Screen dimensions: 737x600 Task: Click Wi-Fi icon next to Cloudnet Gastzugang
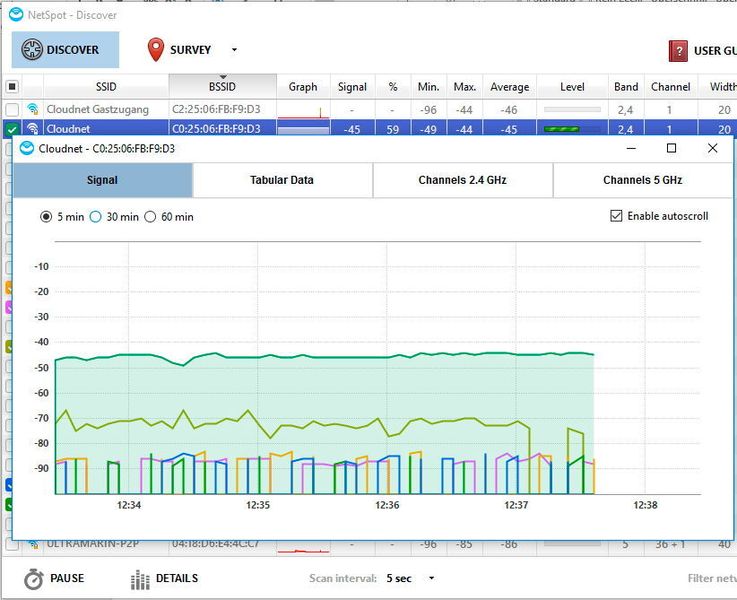(33, 109)
